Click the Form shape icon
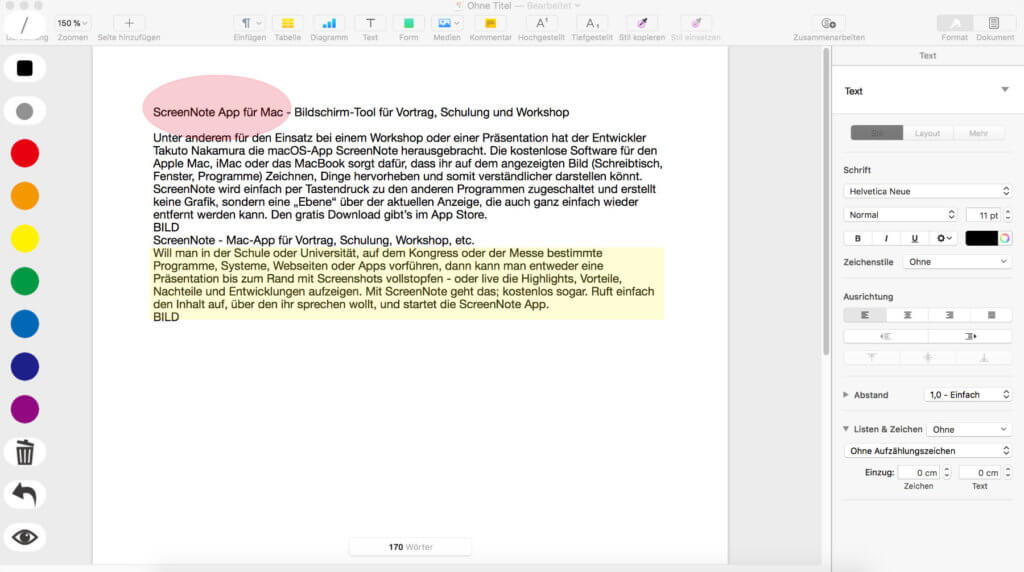 click(x=408, y=23)
